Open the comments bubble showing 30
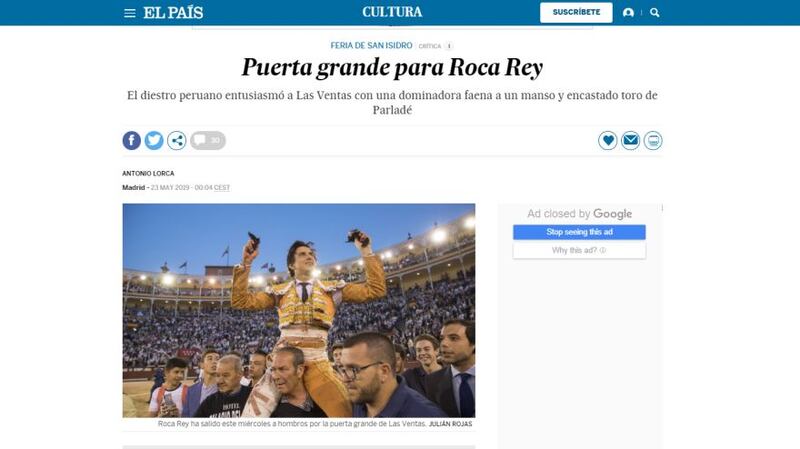 tap(208, 140)
